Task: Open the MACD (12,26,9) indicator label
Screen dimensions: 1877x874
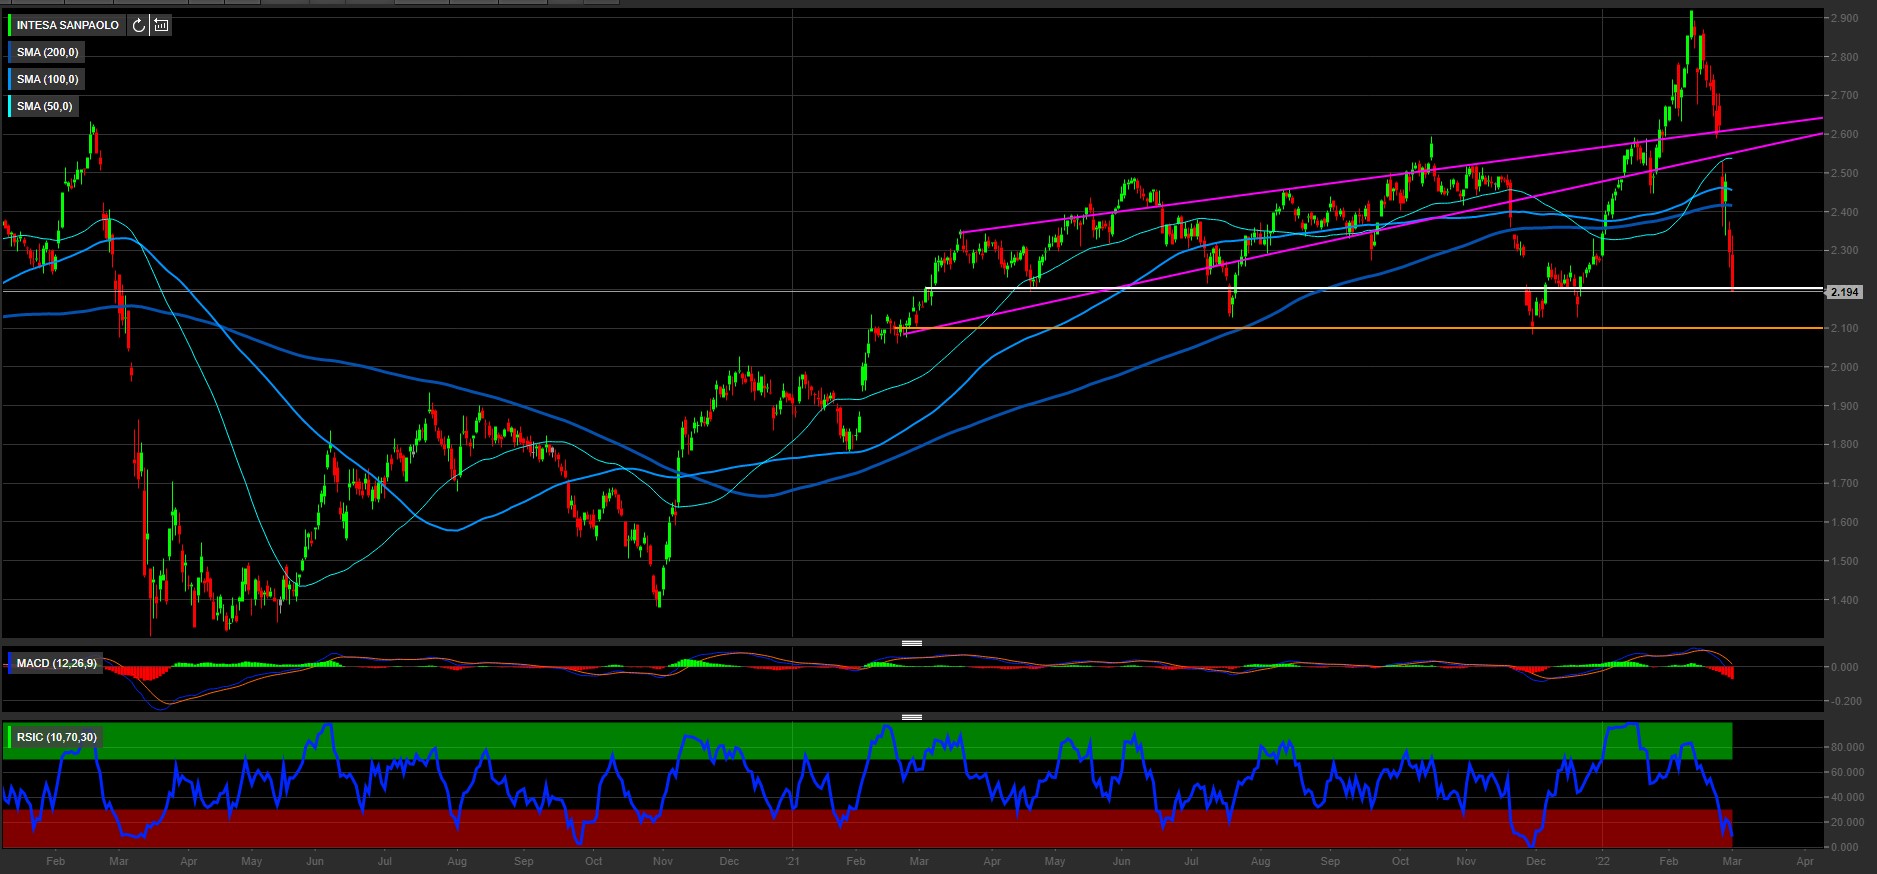Action: (57, 663)
